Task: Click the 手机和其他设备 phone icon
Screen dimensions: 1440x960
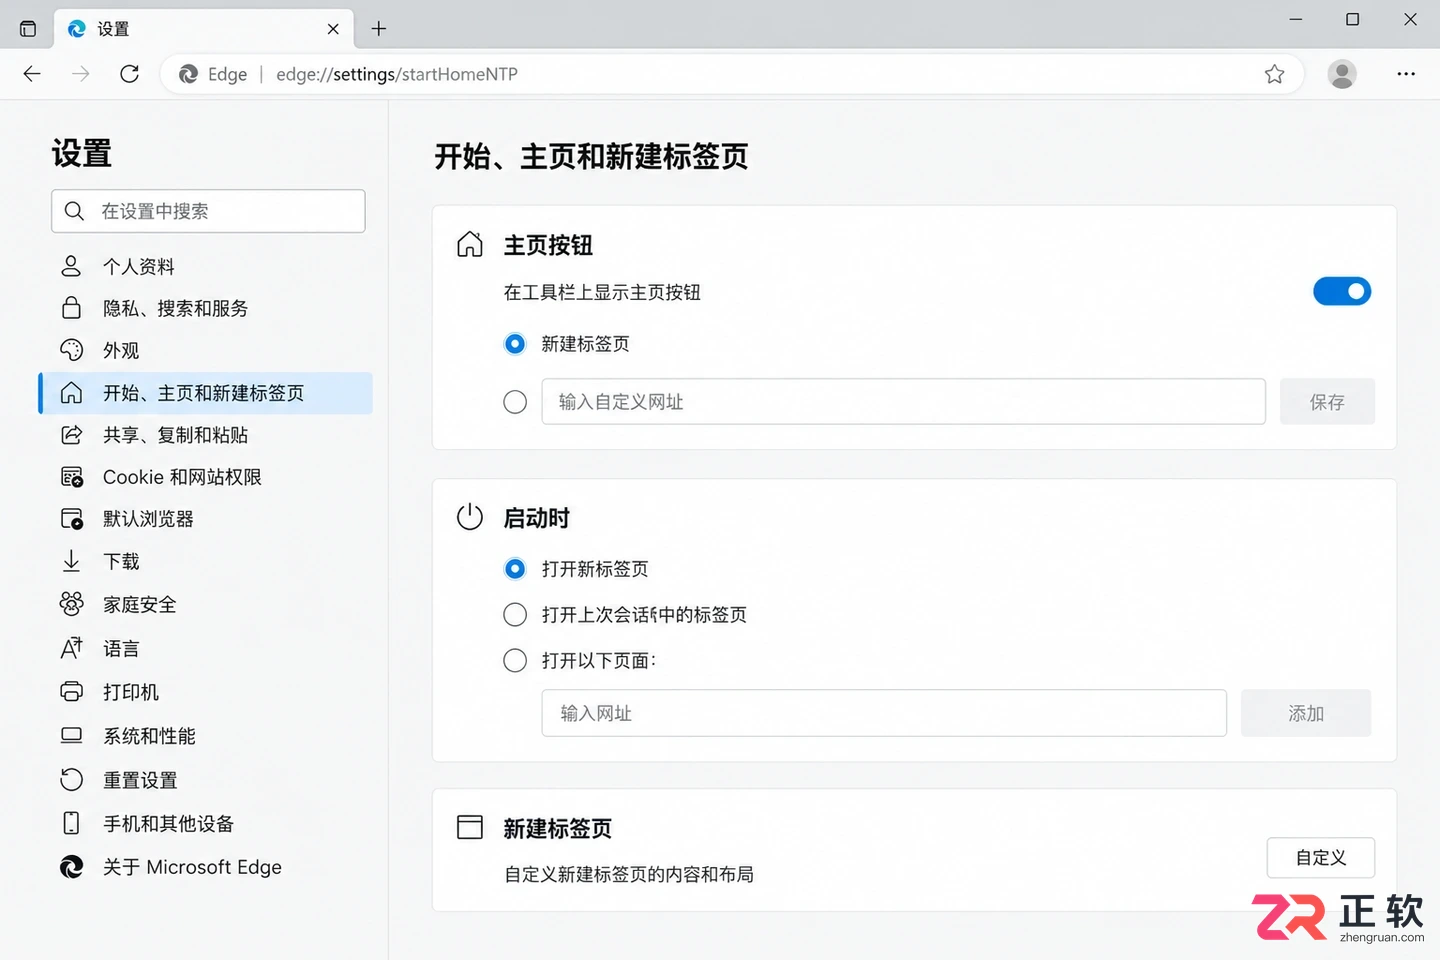Action: pos(72,823)
